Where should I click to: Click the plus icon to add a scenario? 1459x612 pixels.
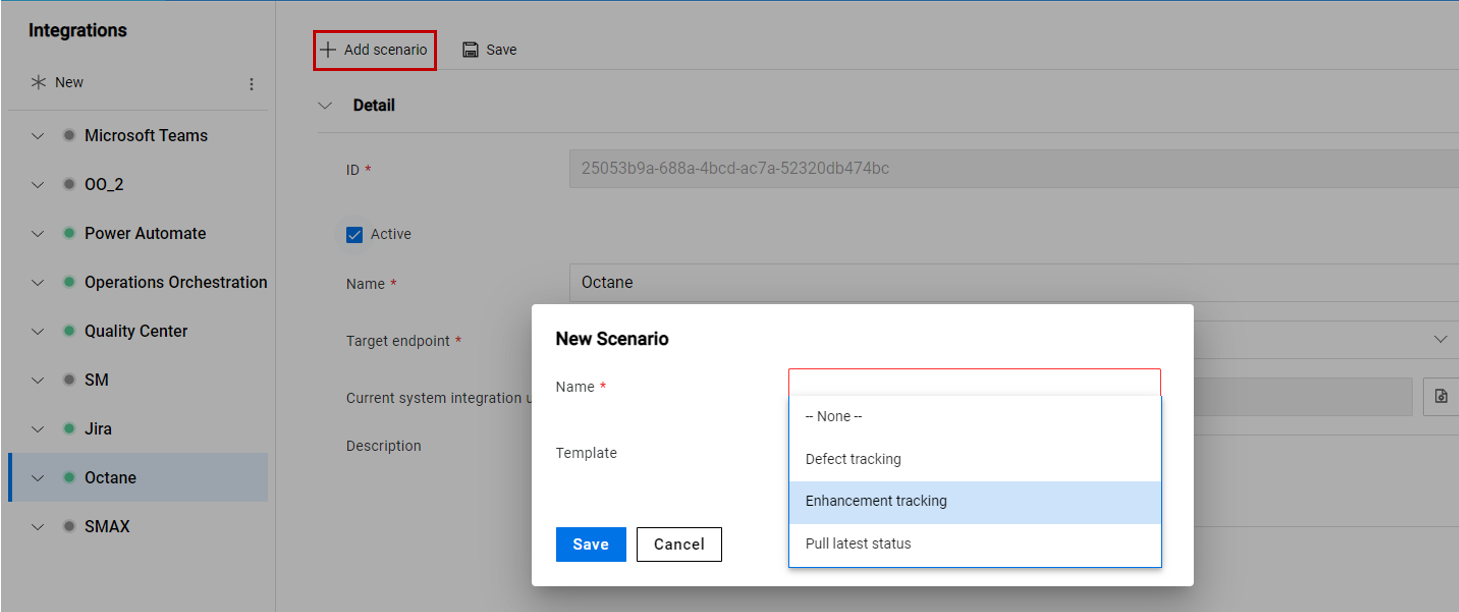pos(327,49)
